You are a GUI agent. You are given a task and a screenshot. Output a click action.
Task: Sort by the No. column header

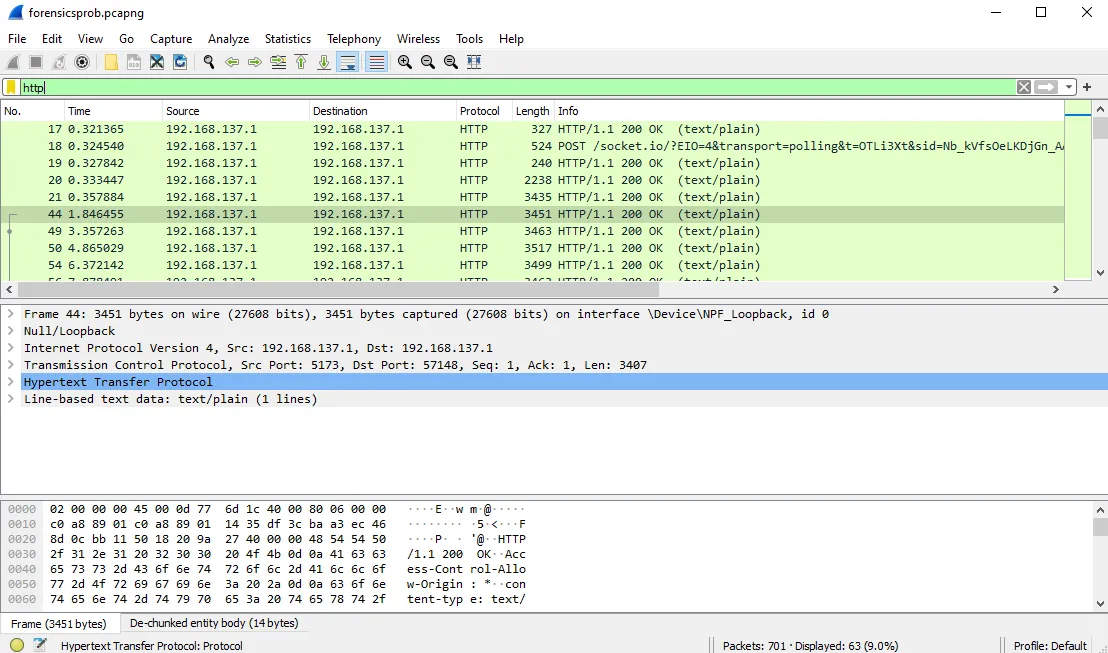tap(33, 111)
